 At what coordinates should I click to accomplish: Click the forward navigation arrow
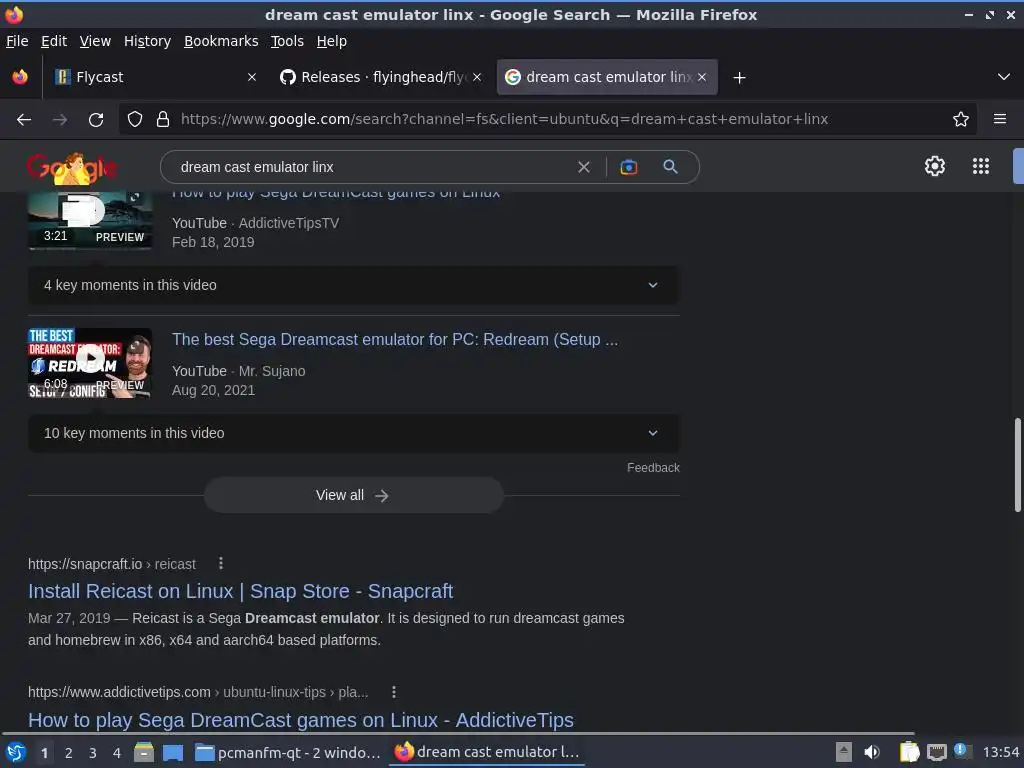(60, 120)
